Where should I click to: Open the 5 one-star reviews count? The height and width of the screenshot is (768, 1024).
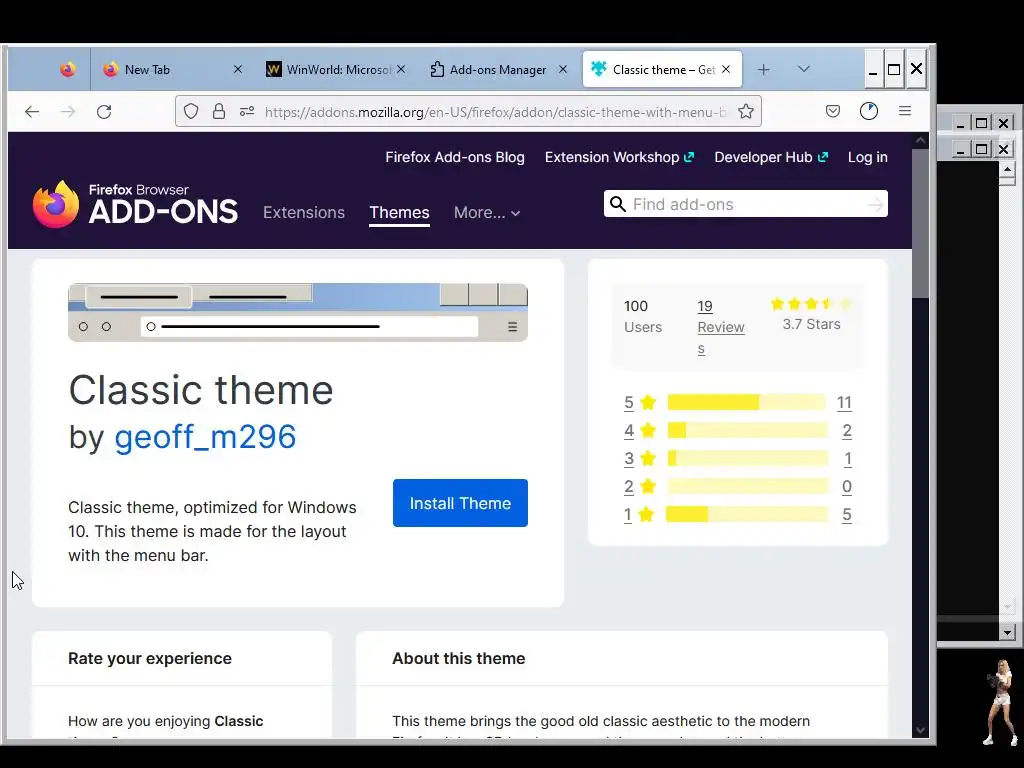[x=846, y=515]
